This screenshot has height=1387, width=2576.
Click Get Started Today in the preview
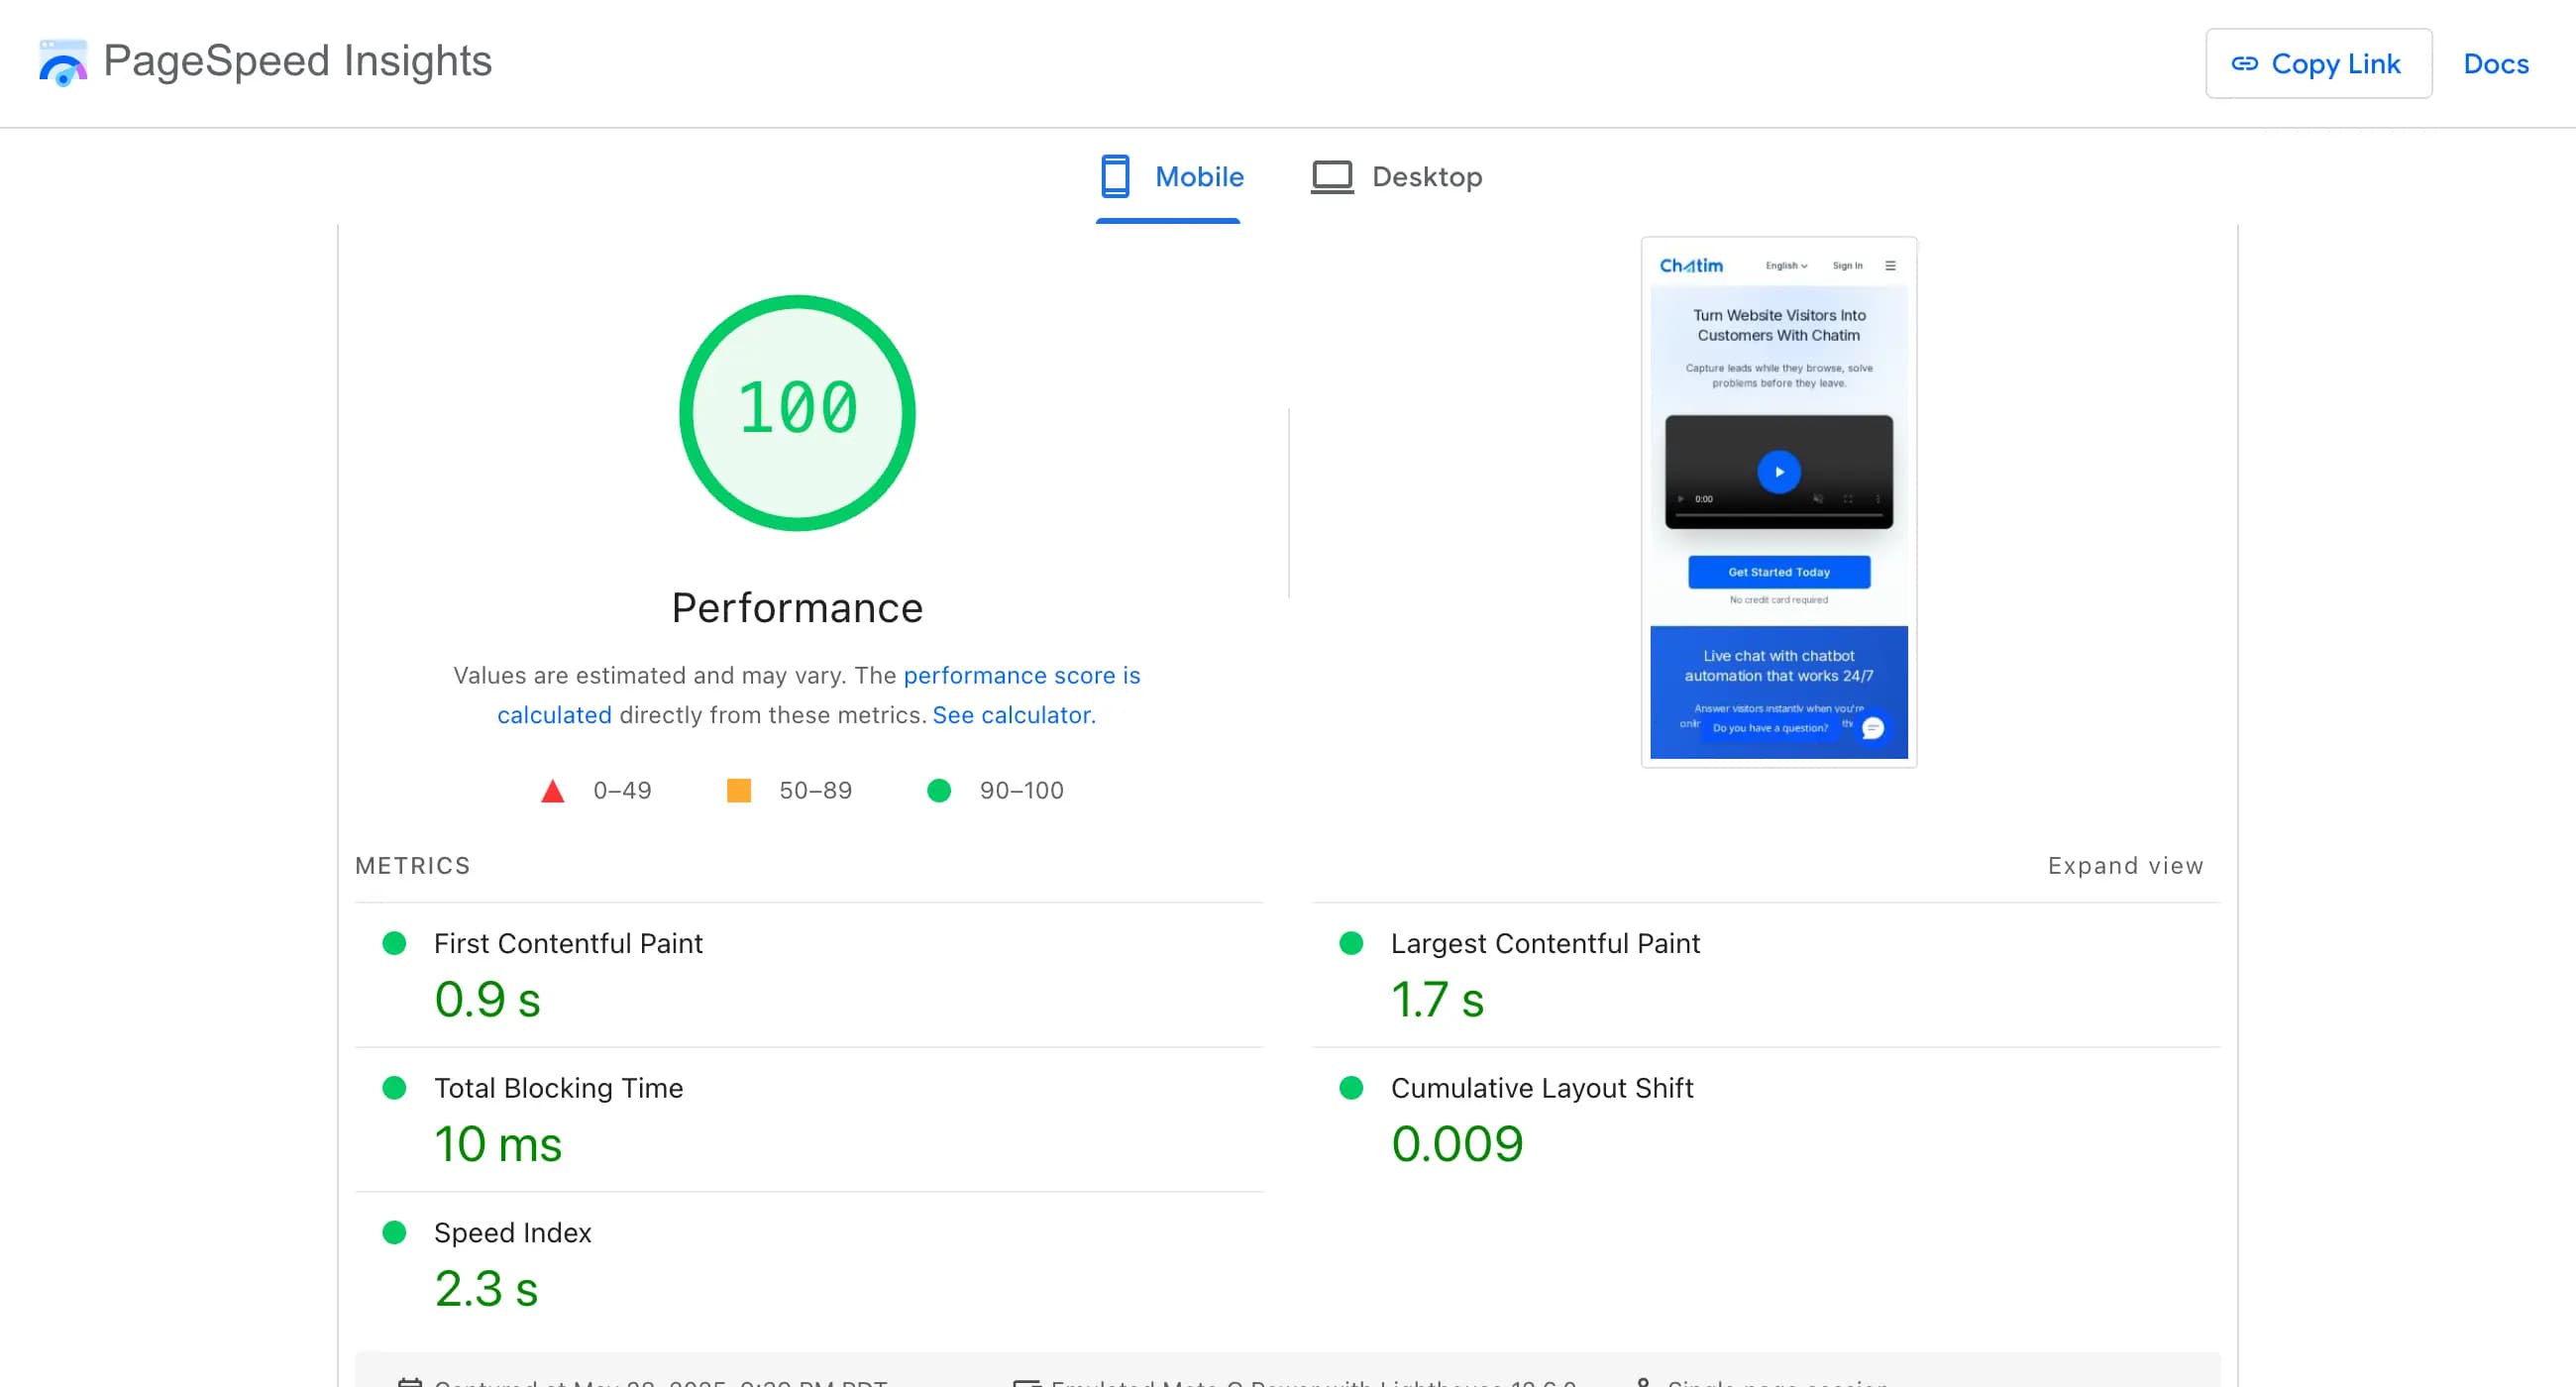[x=1778, y=571]
